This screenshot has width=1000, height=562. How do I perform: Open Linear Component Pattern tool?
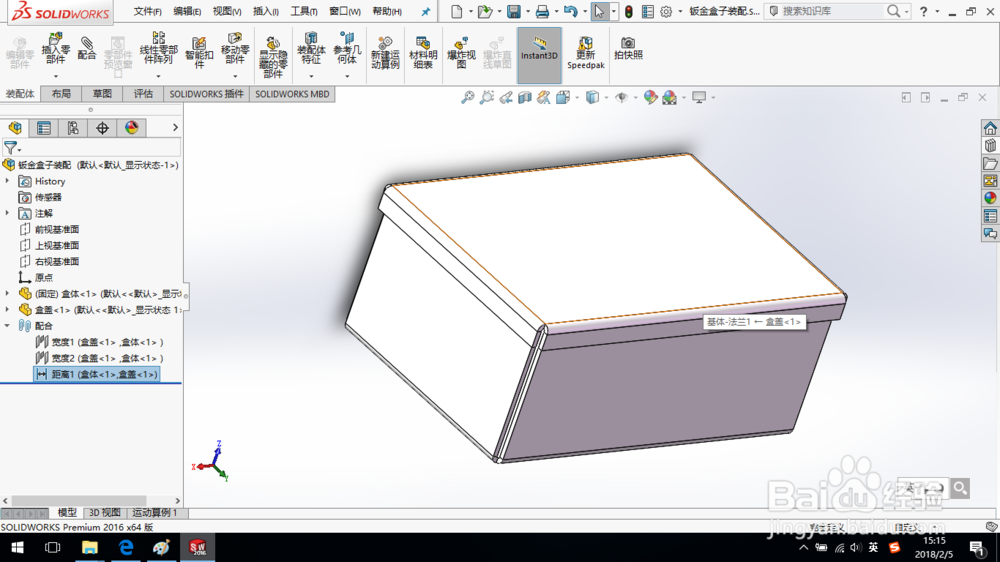click(158, 48)
